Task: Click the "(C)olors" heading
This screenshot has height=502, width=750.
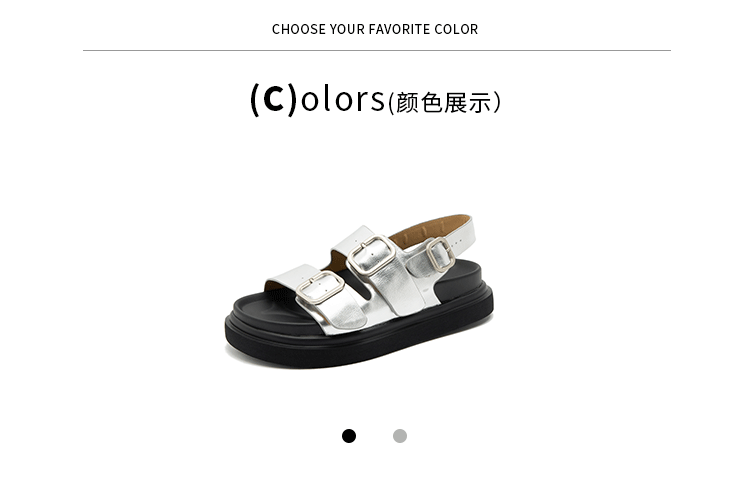Action: click(318, 99)
